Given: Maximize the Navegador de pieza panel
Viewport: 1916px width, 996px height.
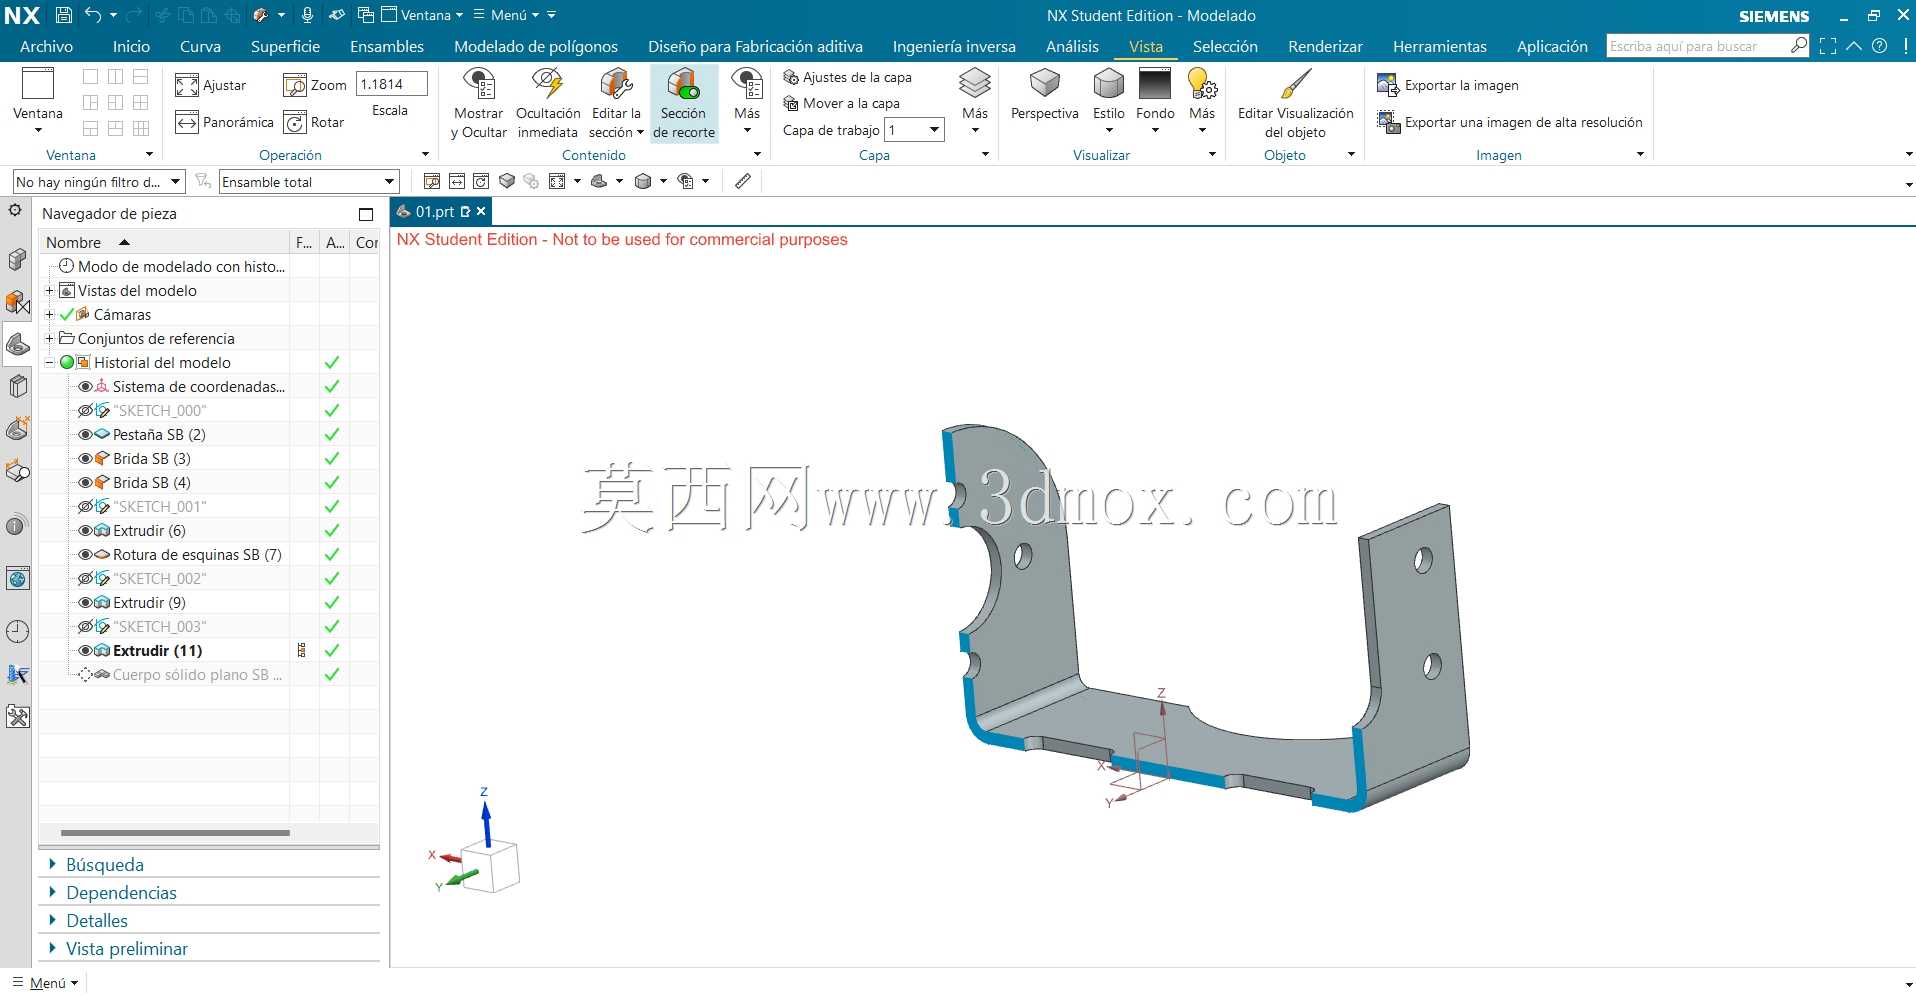Looking at the screenshot, I should 366,214.
